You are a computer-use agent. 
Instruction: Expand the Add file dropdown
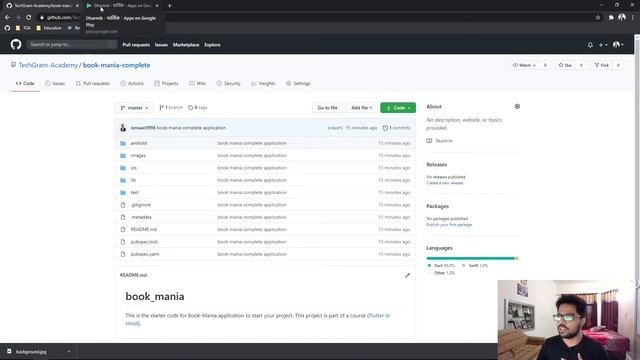(x=361, y=108)
